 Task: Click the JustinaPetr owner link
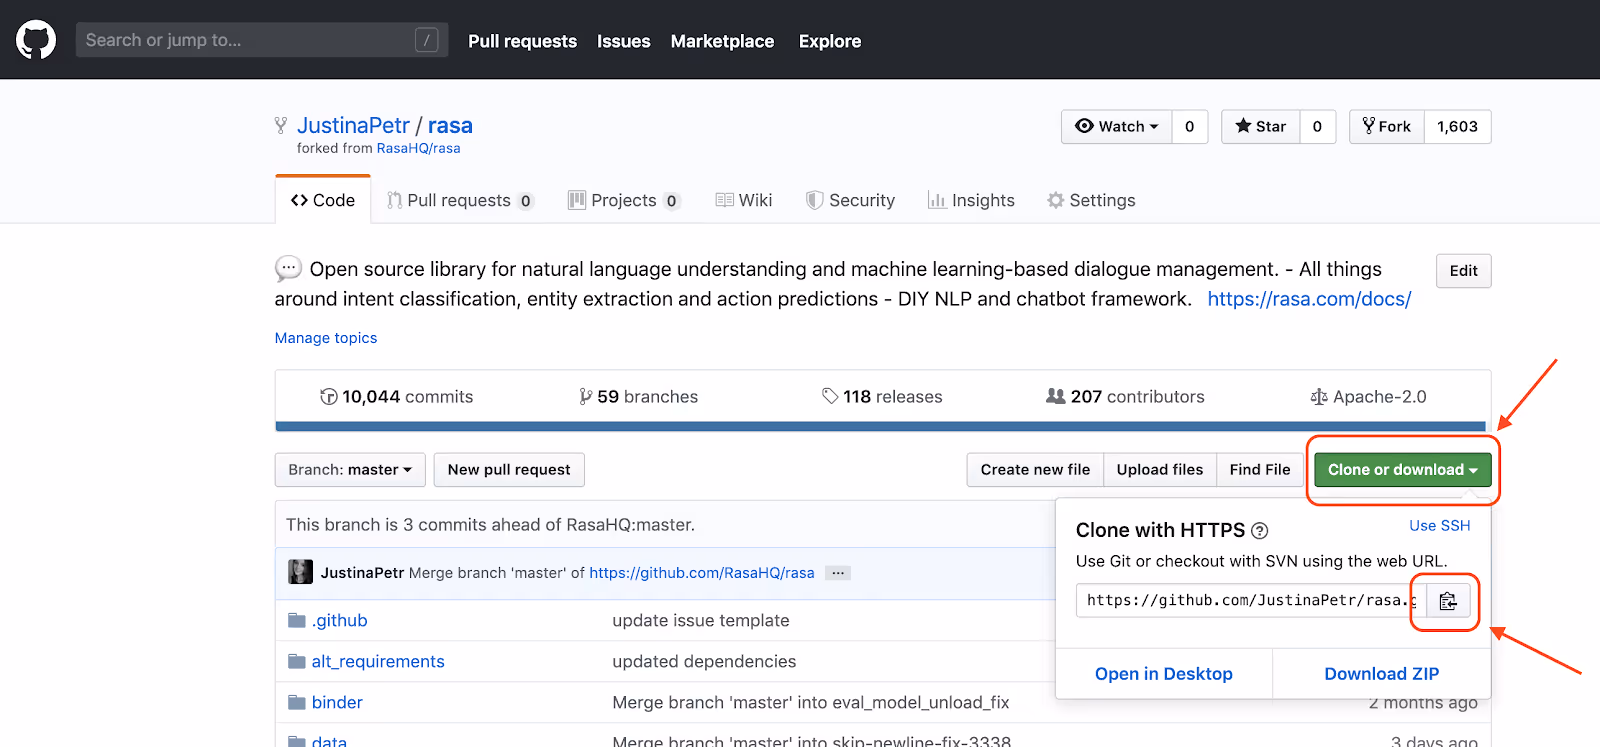353,126
